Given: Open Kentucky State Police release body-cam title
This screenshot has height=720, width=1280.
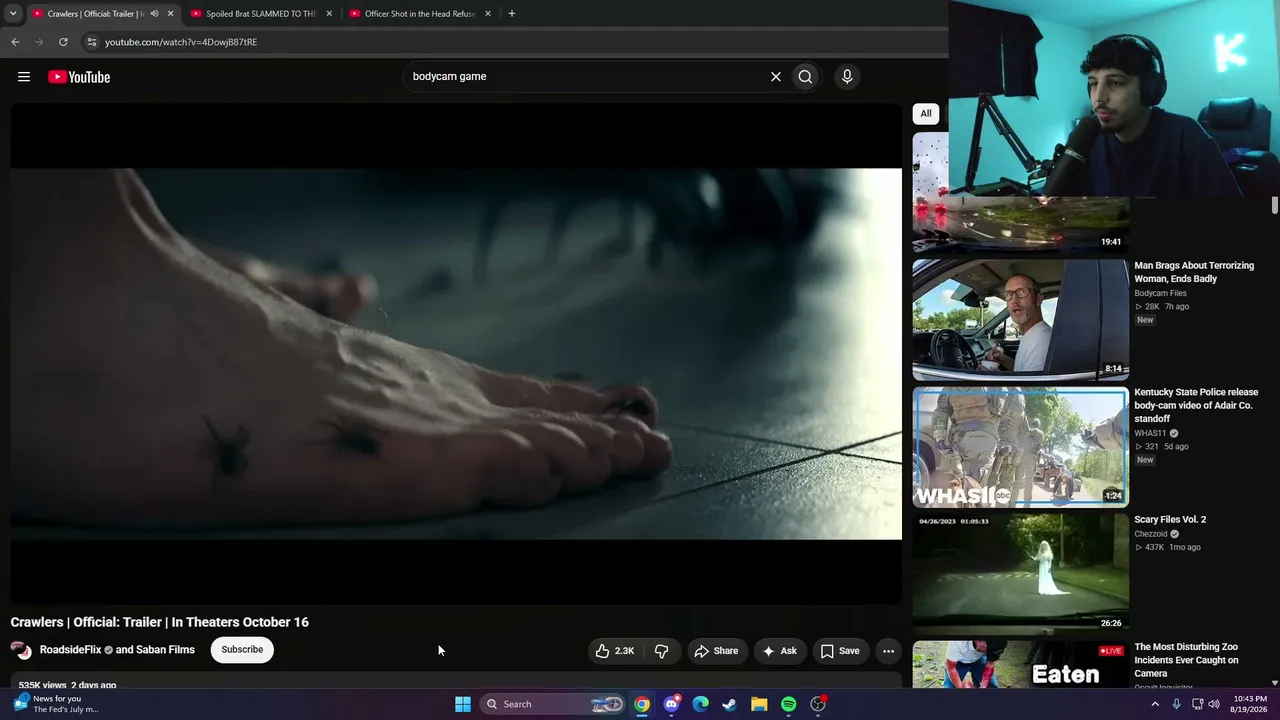Looking at the screenshot, I should click(1196, 405).
